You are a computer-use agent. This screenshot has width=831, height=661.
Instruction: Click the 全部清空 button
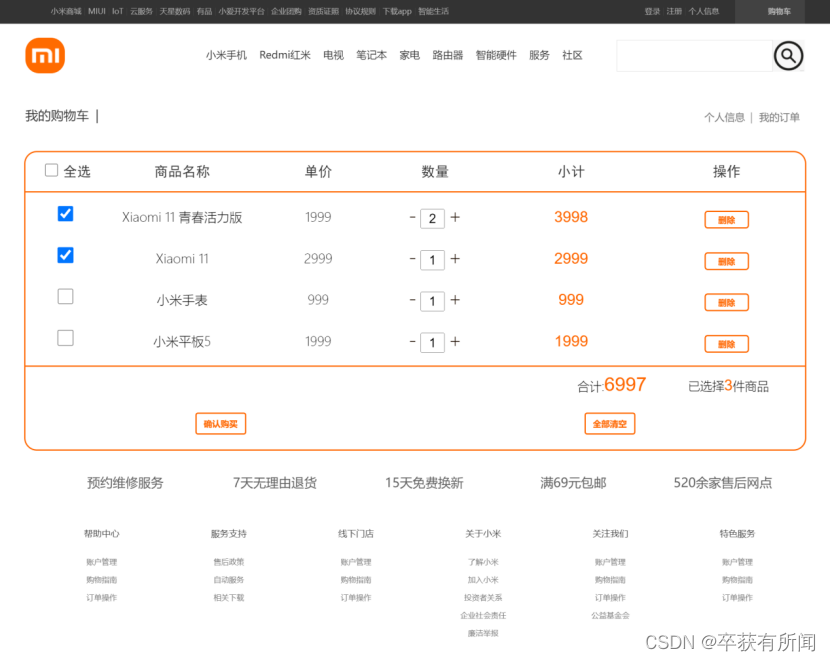tap(609, 424)
